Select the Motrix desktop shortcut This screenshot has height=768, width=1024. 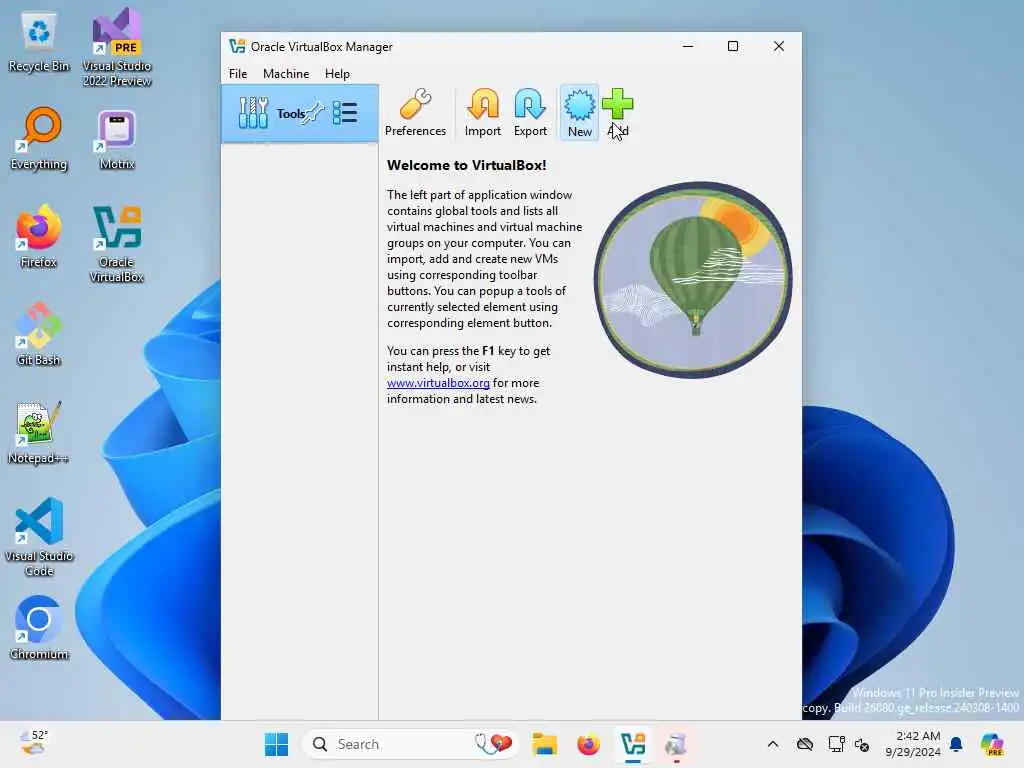[117, 139]
